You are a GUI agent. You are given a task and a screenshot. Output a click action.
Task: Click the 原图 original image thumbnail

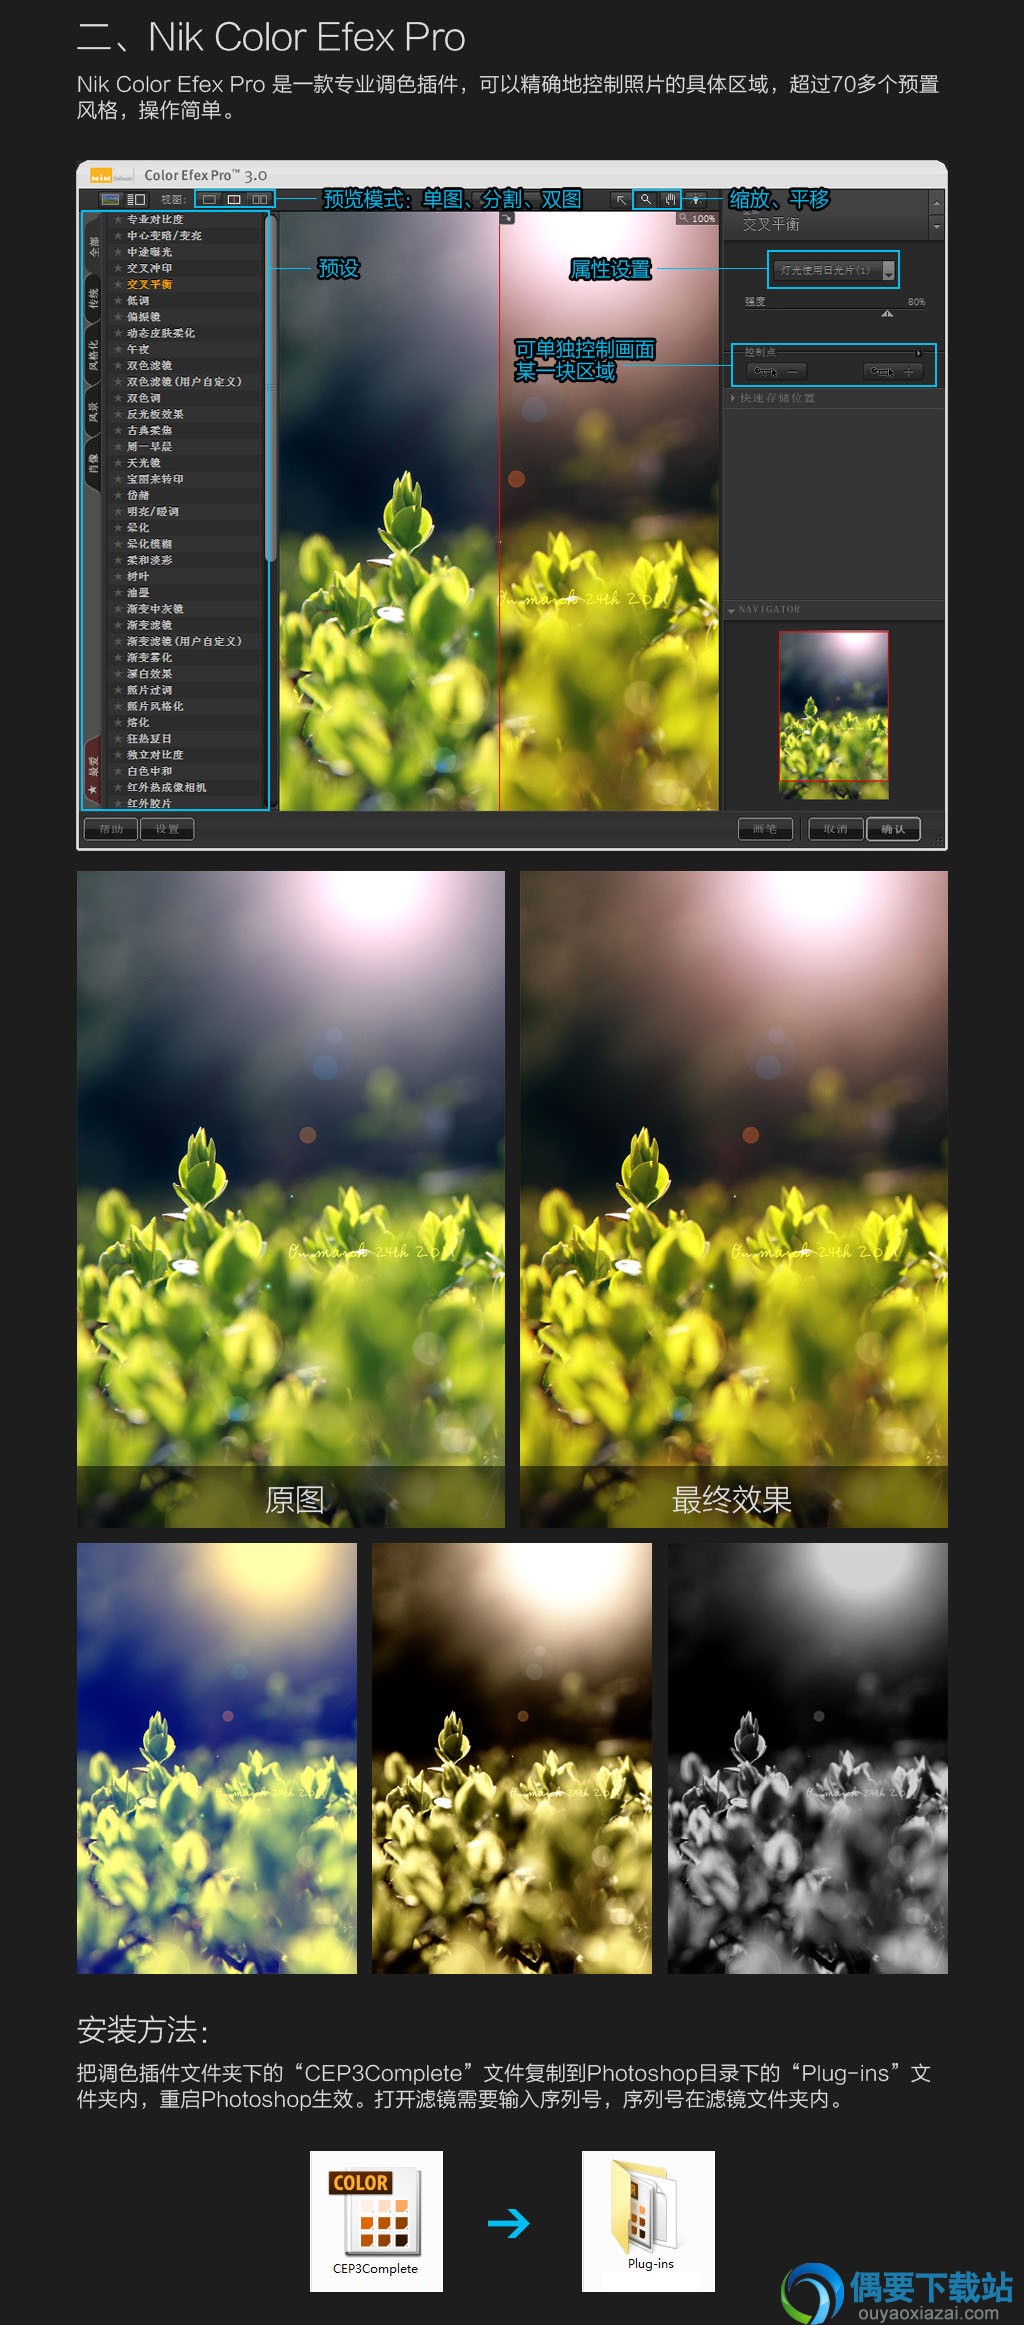[x=291, y=1199]
